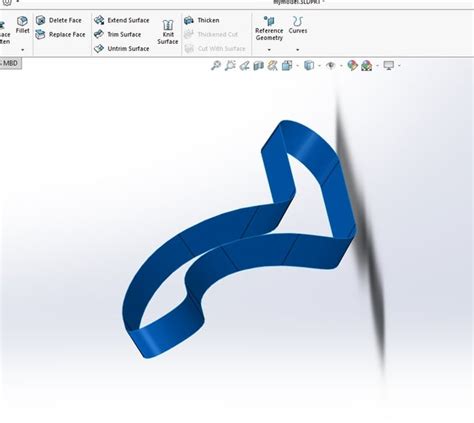The height and width of the screenshot is (423, 474).
Task: Select the Fillet tool
Action: [22, 25]
